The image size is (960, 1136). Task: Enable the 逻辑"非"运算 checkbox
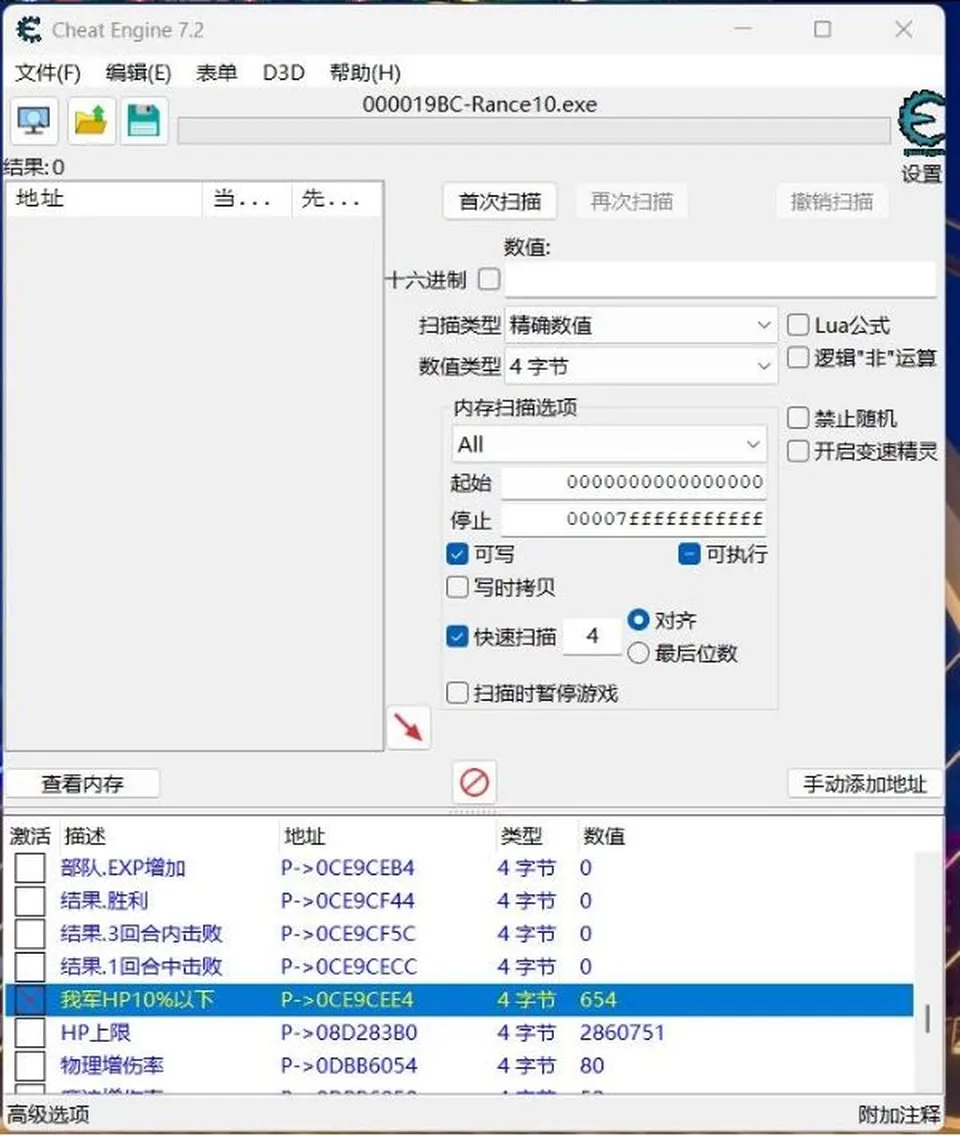[x=798, y=357]
